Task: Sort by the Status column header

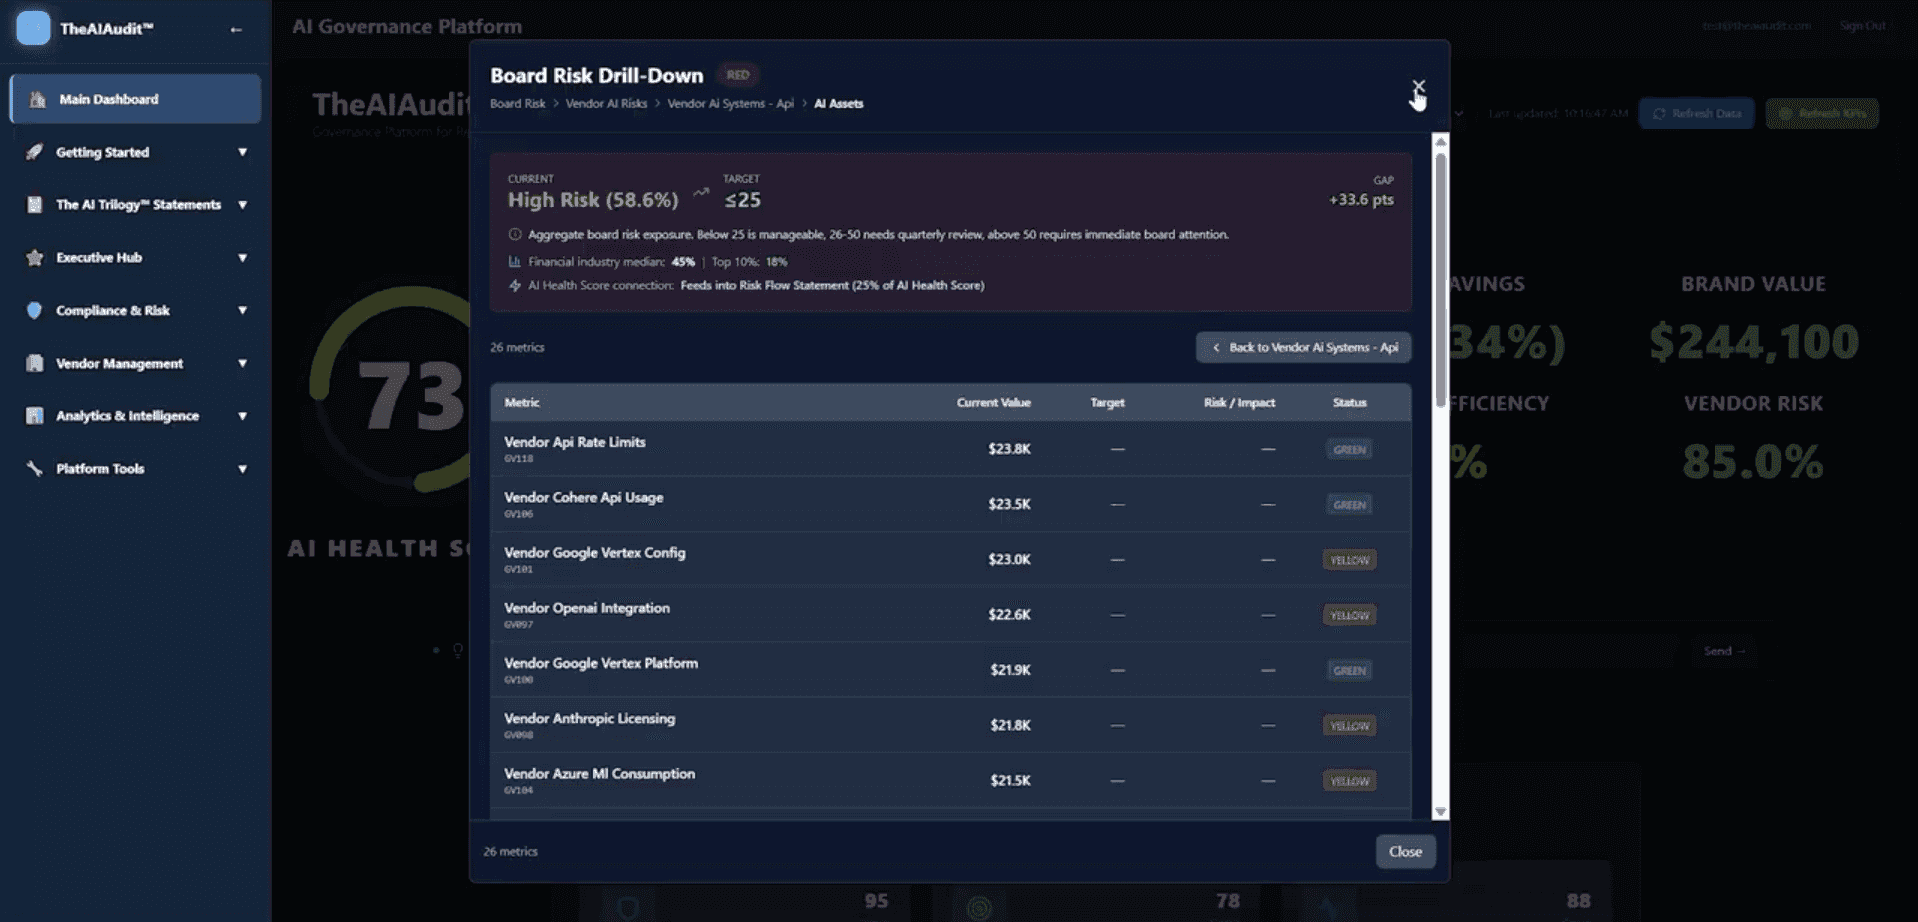Action: [1349, 402]
